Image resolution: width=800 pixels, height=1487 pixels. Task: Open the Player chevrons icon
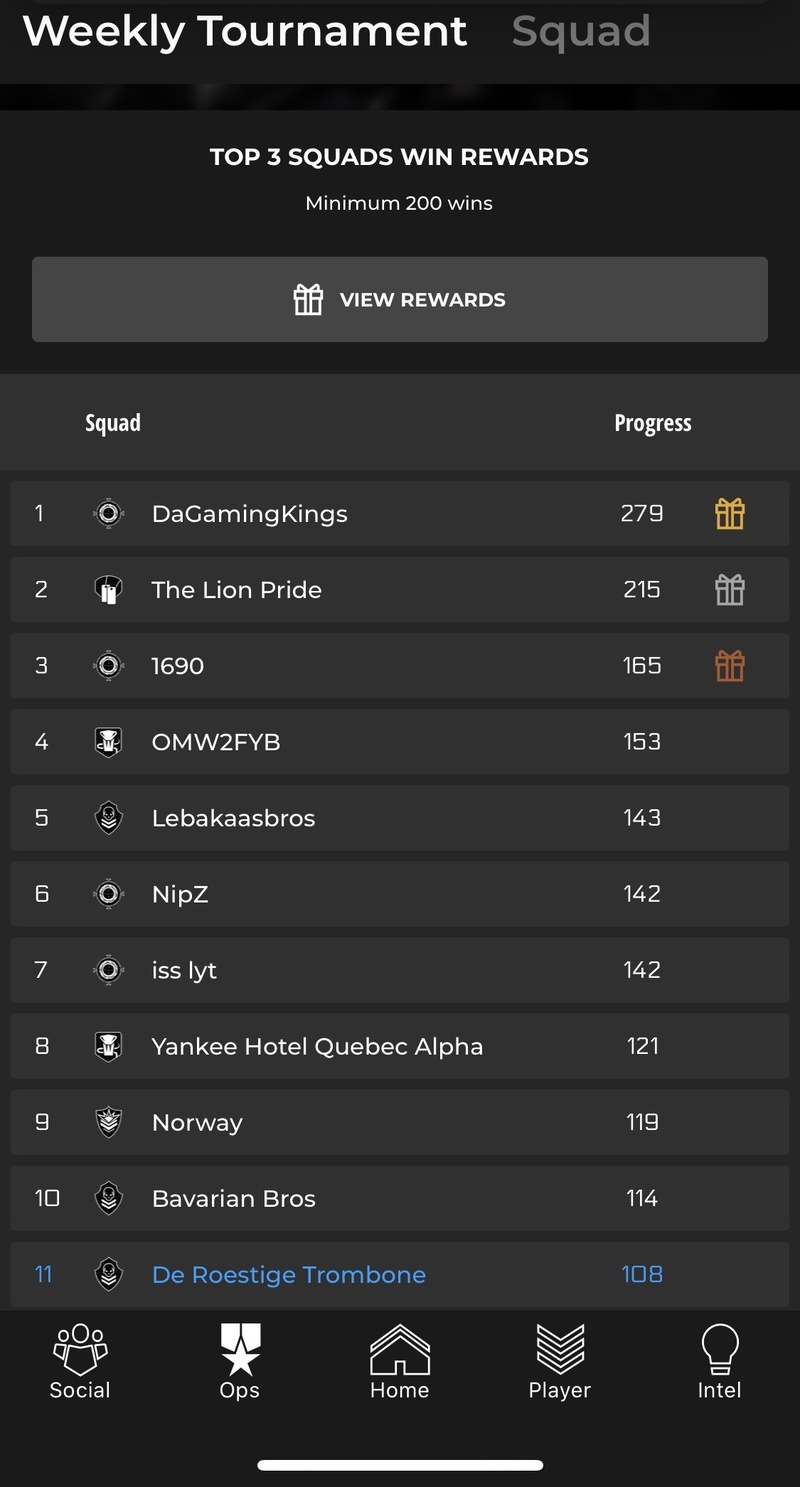pos(560,1348)
